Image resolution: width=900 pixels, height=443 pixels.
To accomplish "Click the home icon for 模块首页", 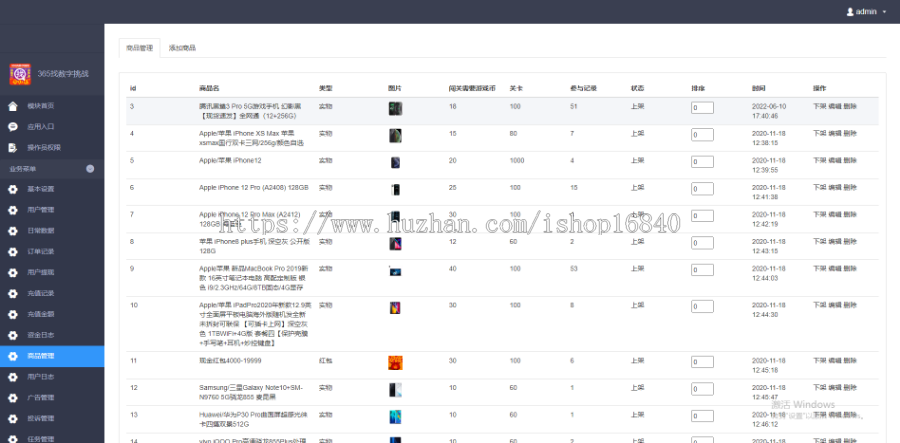I will coord(13,106).
